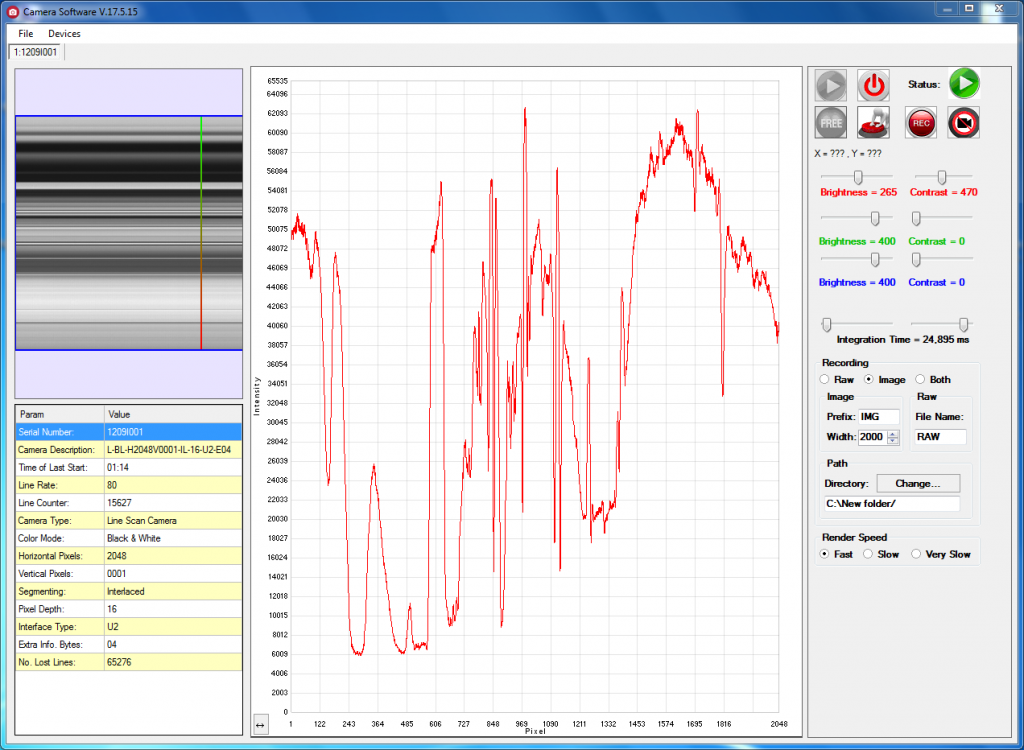1024x750 pixels.
Task: Select Both recording radio button
Action: 920,379
